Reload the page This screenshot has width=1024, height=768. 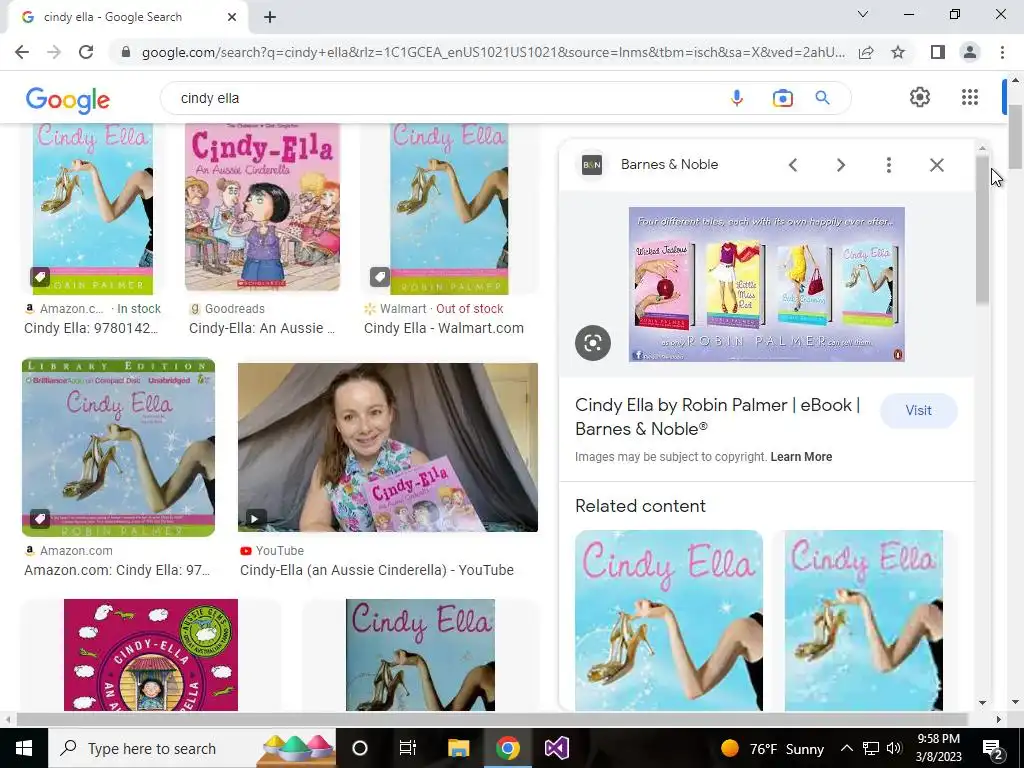(86, 52)
